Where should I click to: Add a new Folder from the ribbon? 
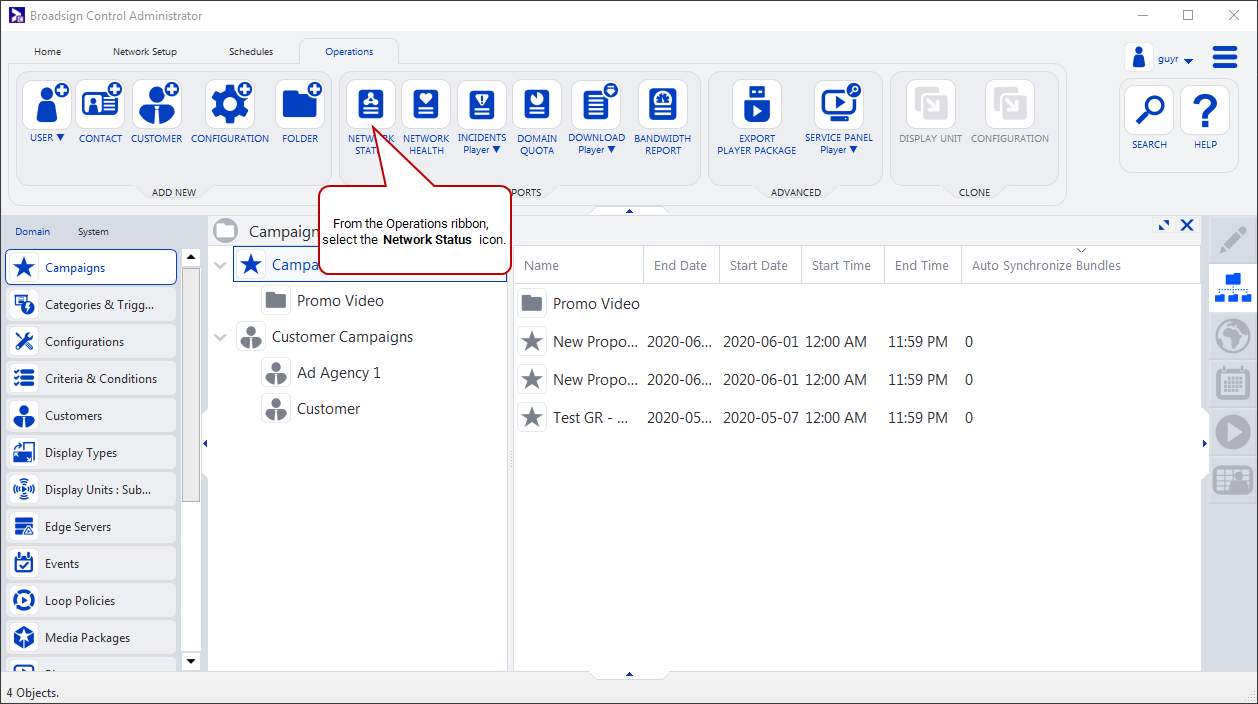pos(300,105)
